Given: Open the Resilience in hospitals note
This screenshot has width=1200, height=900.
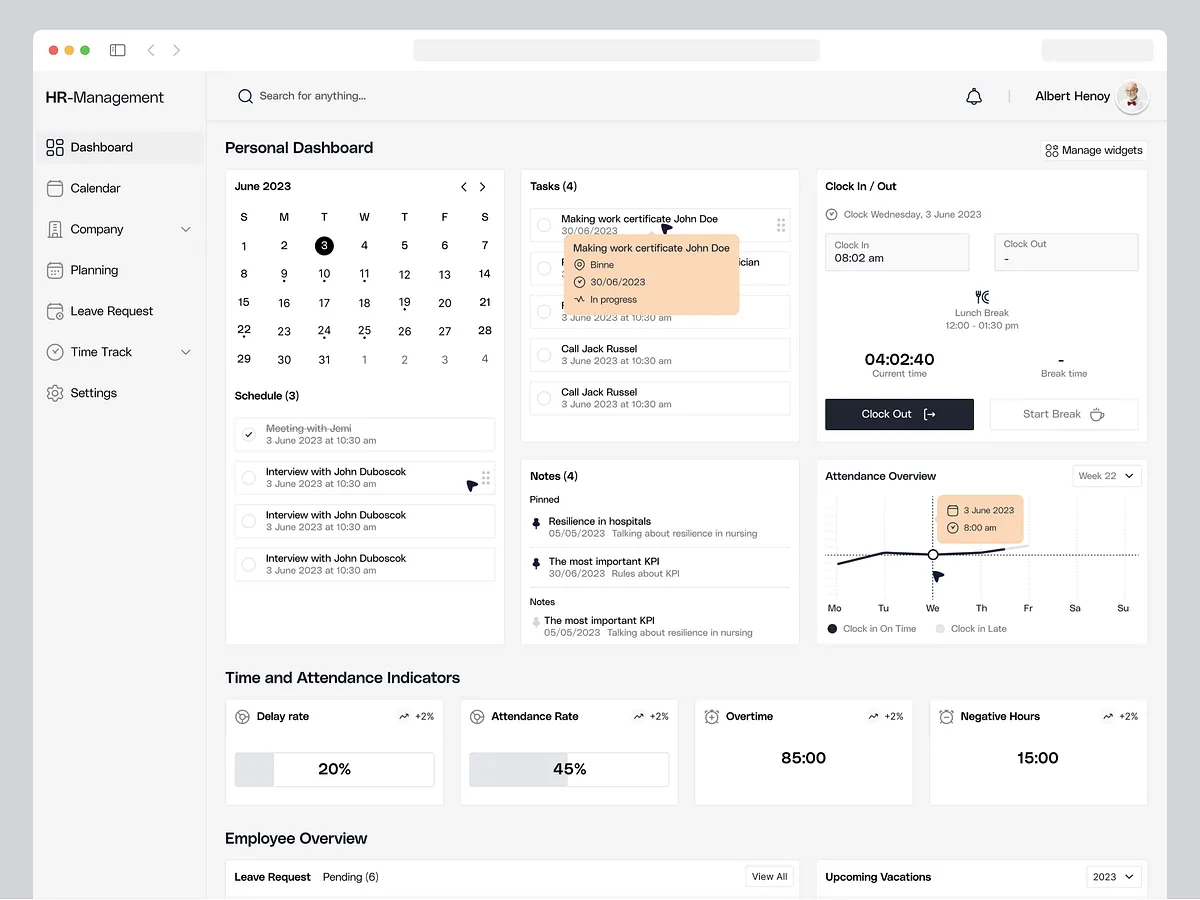Looking at the screenshot, I should pyautogui.click(x=660, y=527).
